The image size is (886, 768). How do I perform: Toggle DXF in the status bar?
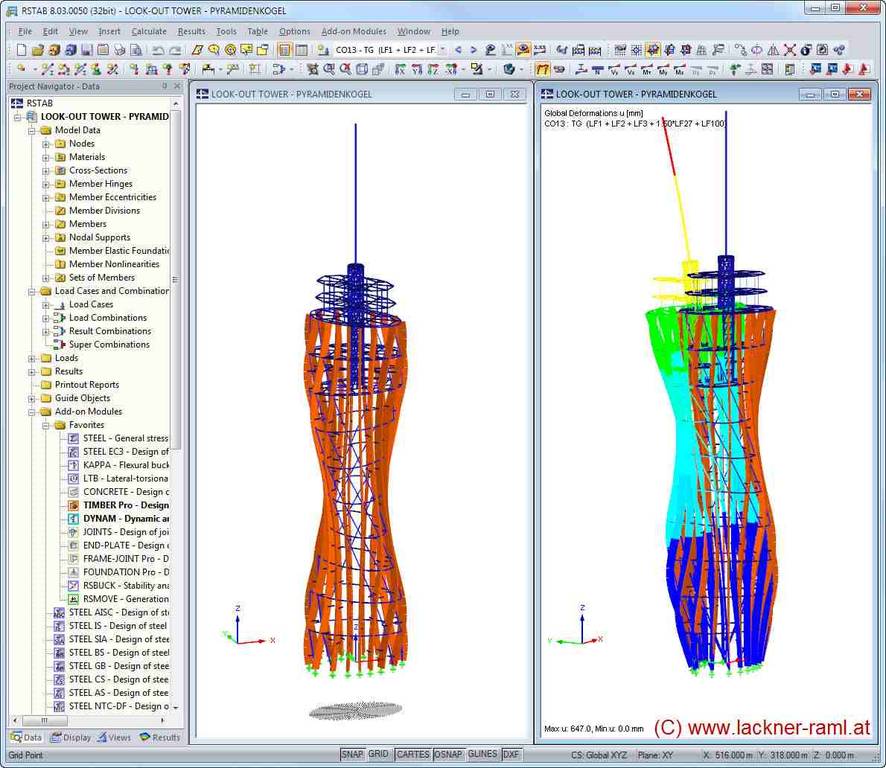(511, 754)
